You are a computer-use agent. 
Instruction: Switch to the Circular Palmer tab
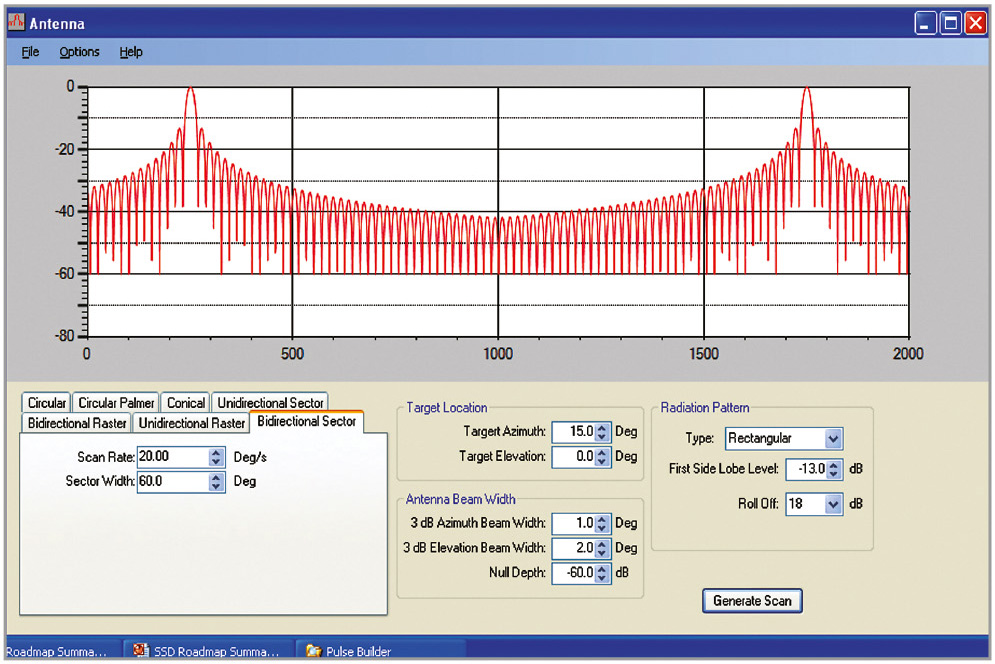point(116,403)
